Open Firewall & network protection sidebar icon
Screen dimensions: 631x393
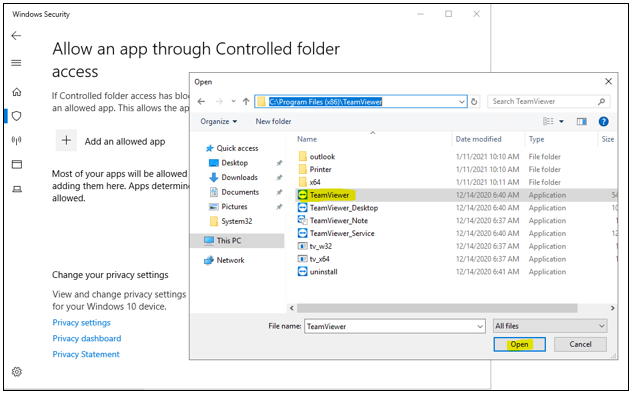click(16, 140)
